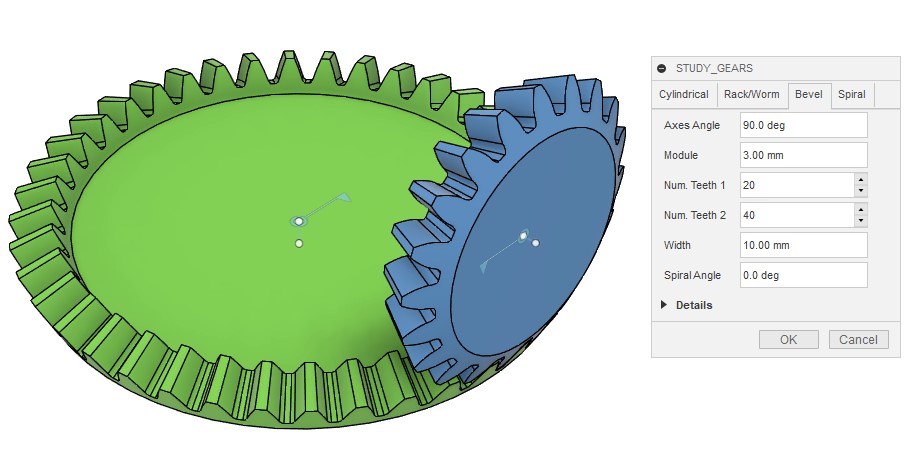Decrease Num. Teeth 1 with down arrow
911x449 pixels.
coord(860,191)
